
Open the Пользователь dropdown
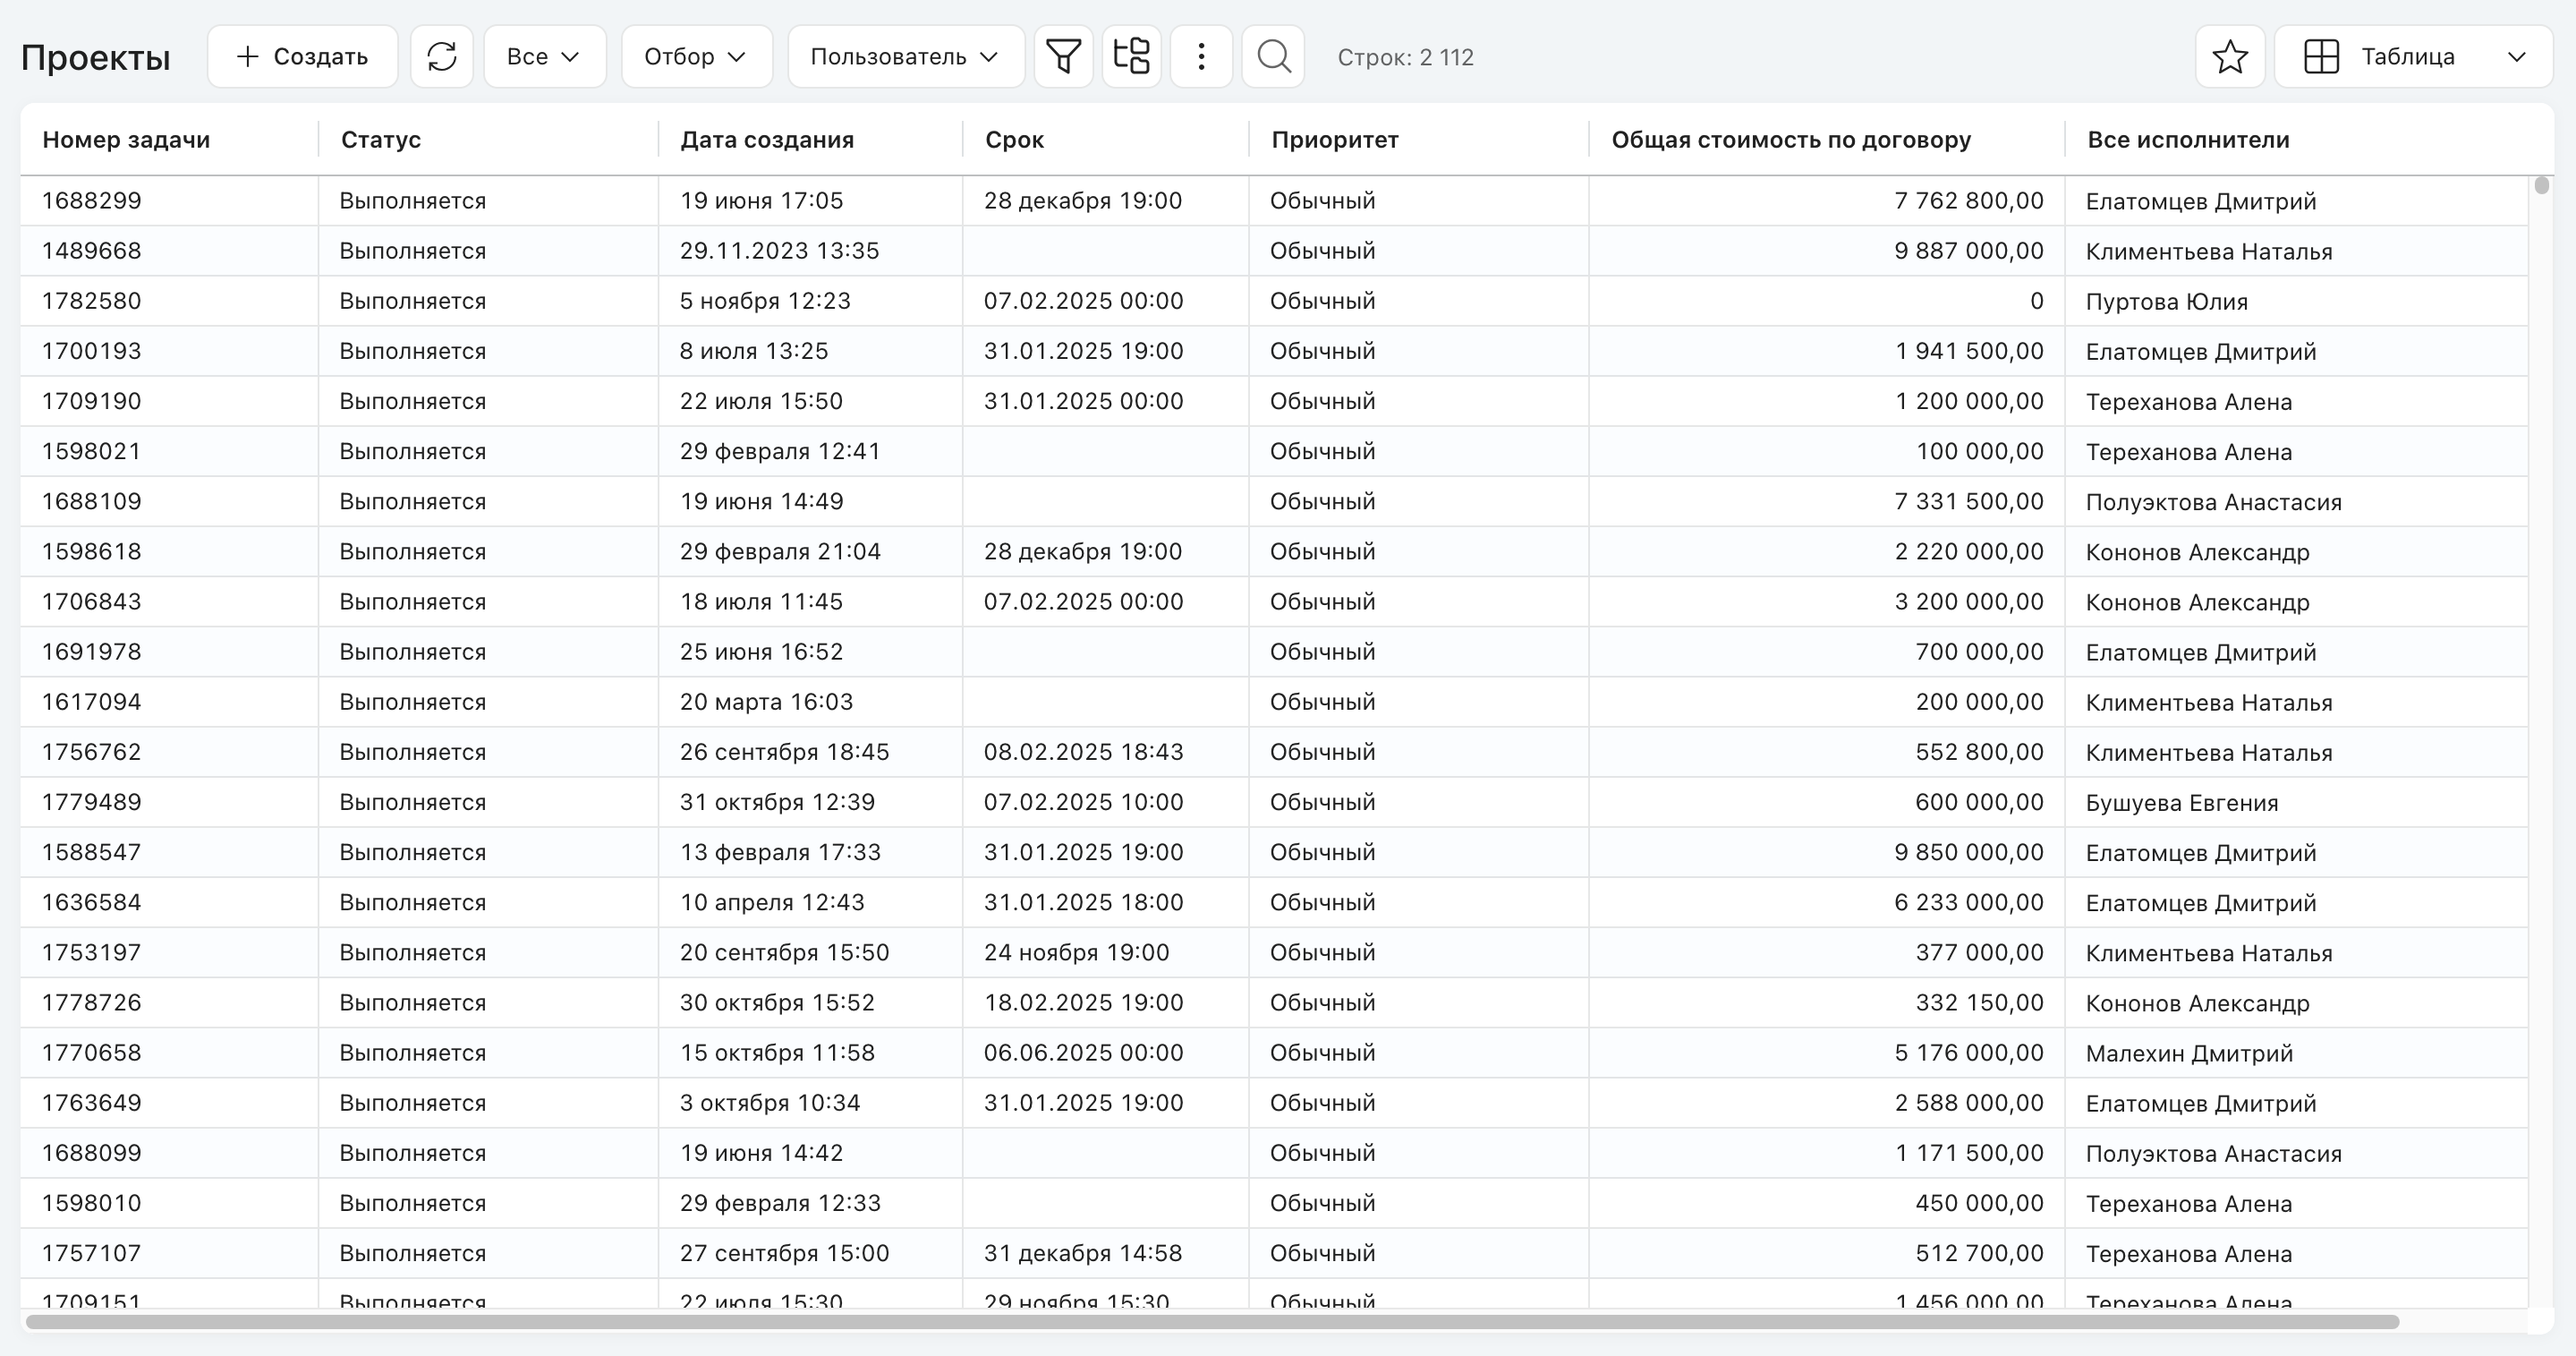point(906,57)
